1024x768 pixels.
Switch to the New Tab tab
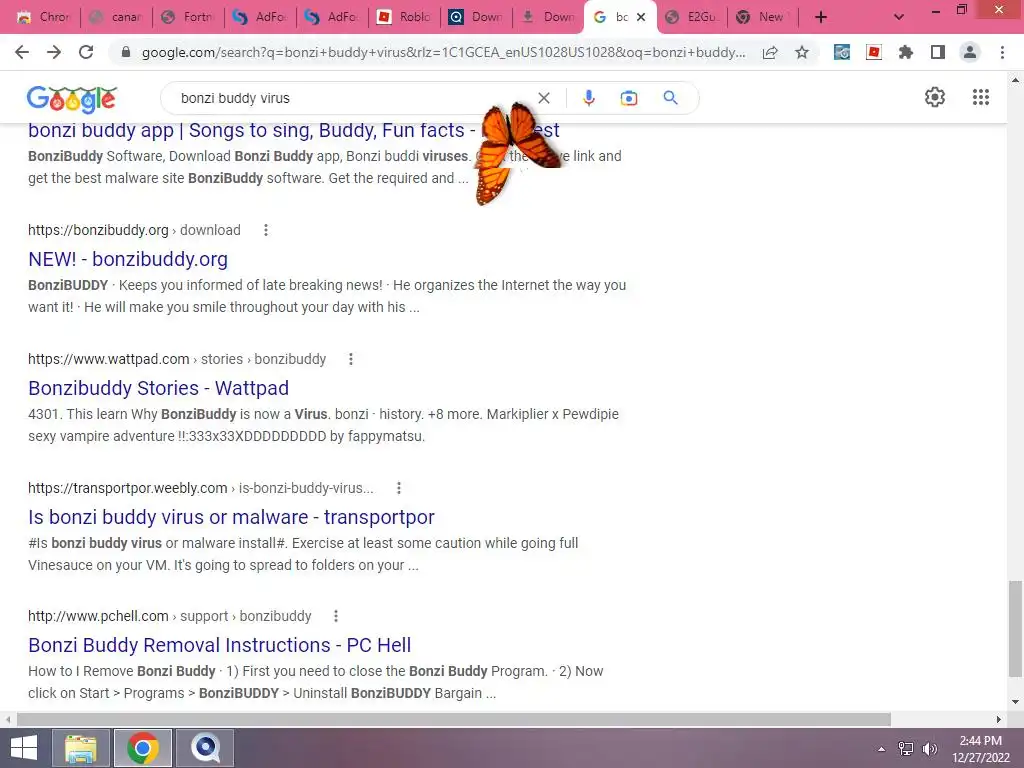pyautogui.click(x=761, y=17)
